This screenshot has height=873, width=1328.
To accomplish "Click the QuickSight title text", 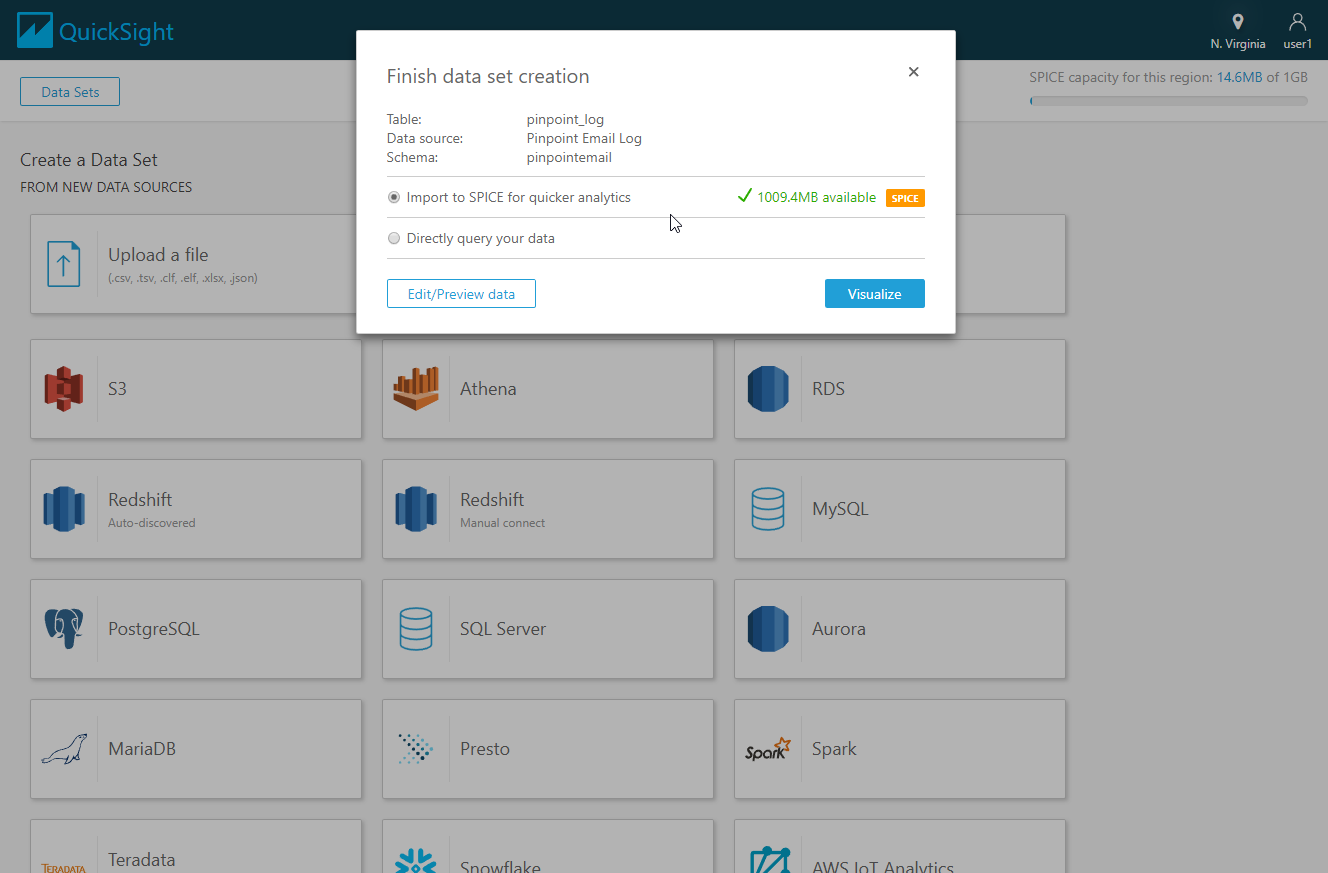I will 116,32.
